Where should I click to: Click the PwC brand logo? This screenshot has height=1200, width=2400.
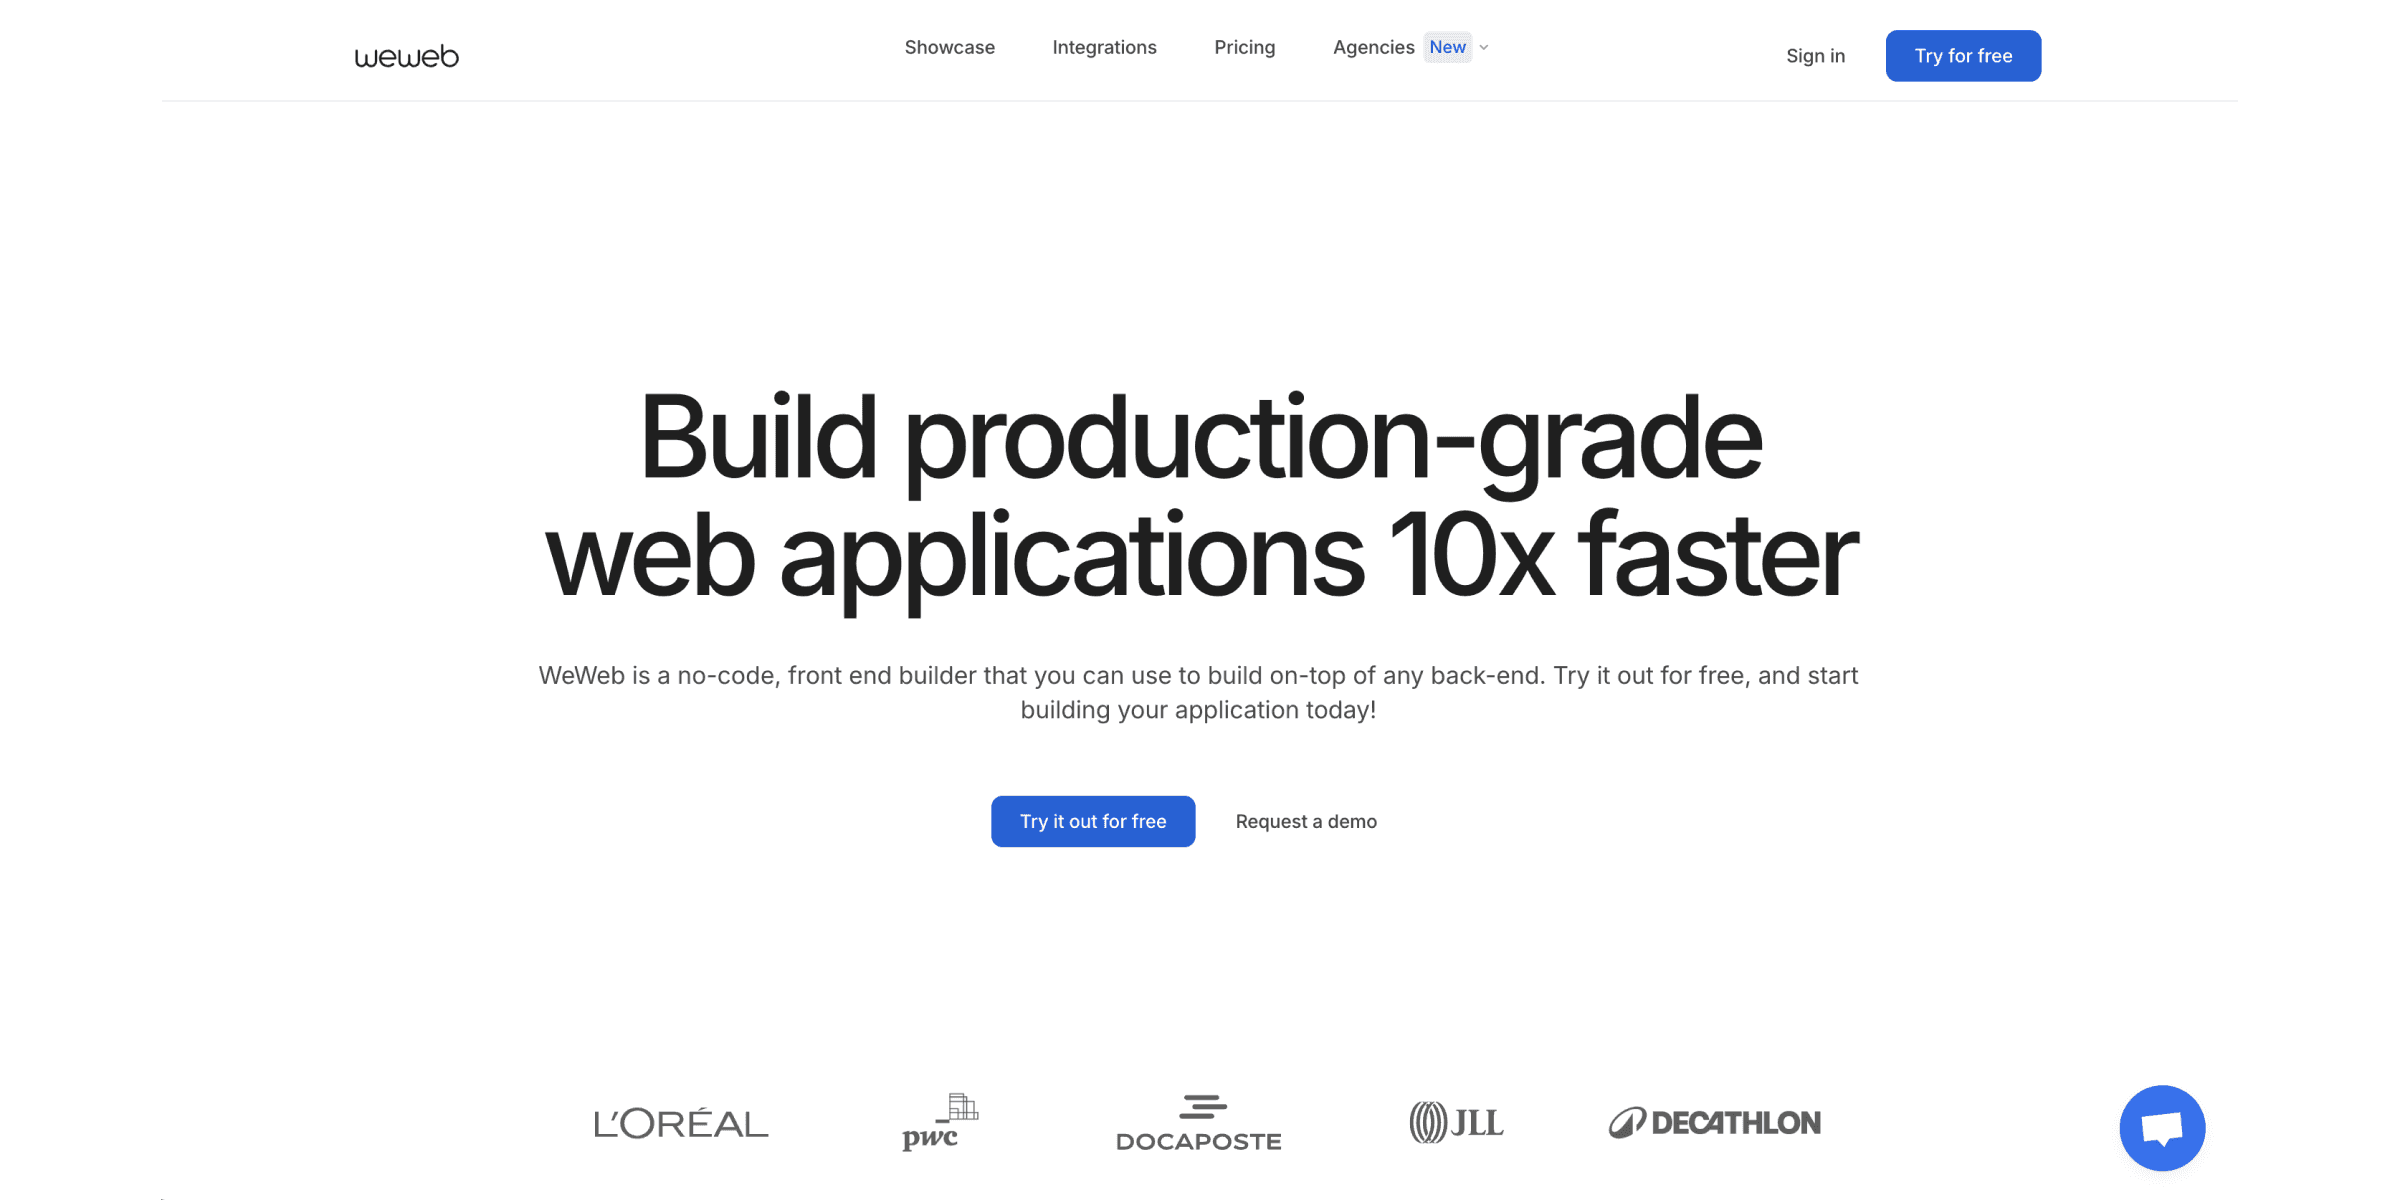click(938, 1122)
